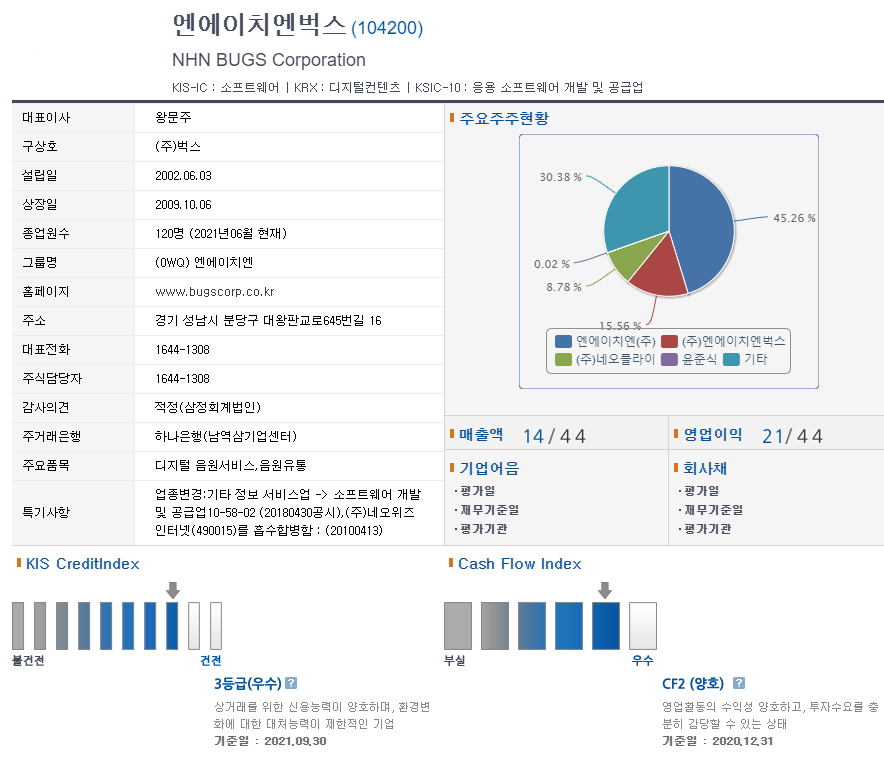Click the 대표이사 value 왕문주
884x759 pixels.
coord(174,117)
